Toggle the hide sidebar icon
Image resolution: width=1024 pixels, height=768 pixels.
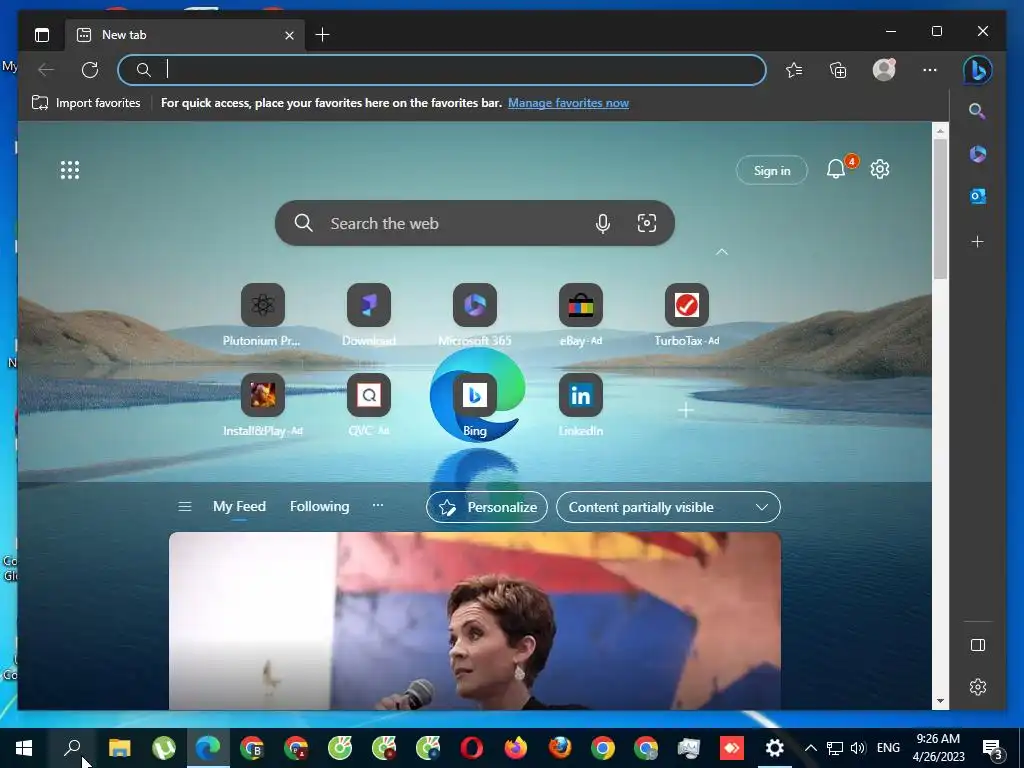978,645
